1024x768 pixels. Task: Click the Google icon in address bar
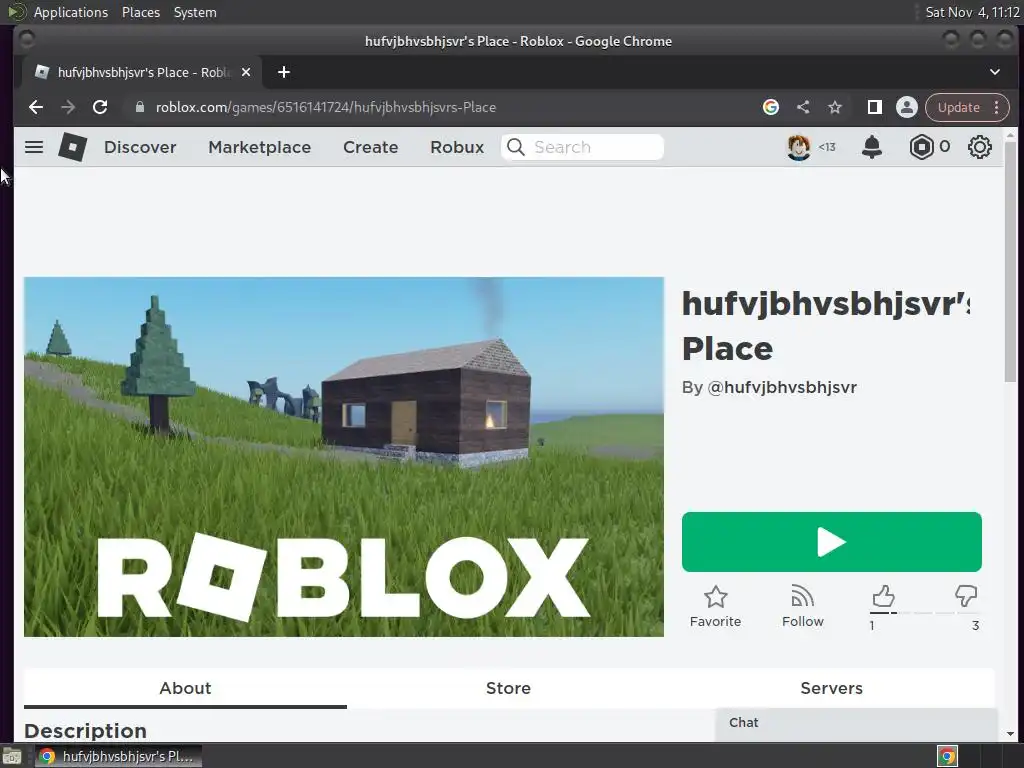click(771, 107)
